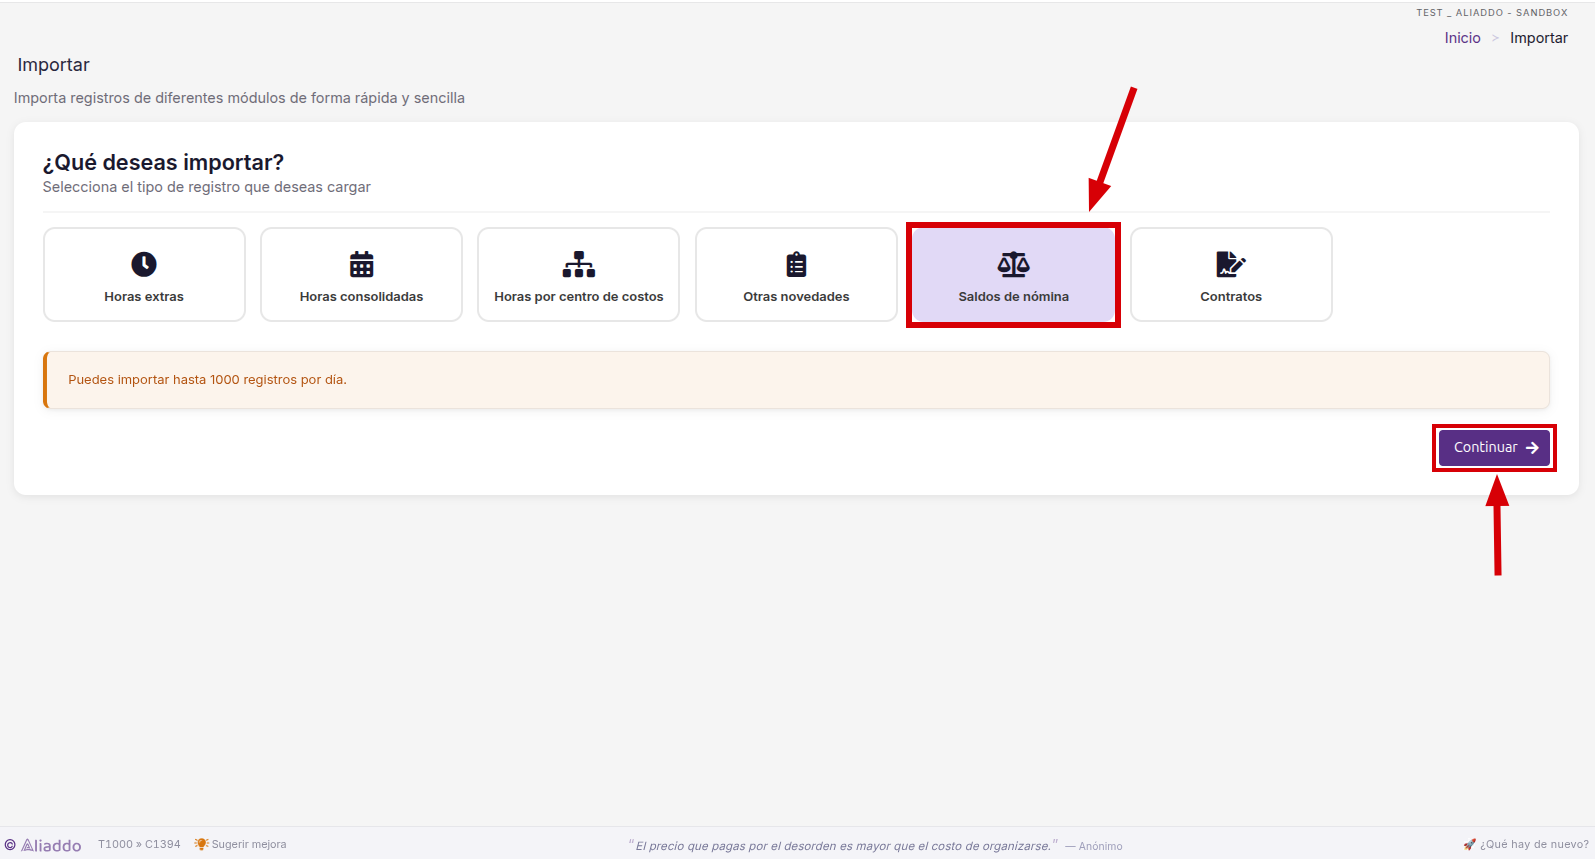Click the Saldos de nómina balance scale icon
Screen dimensions: 1595x859
1013,264
